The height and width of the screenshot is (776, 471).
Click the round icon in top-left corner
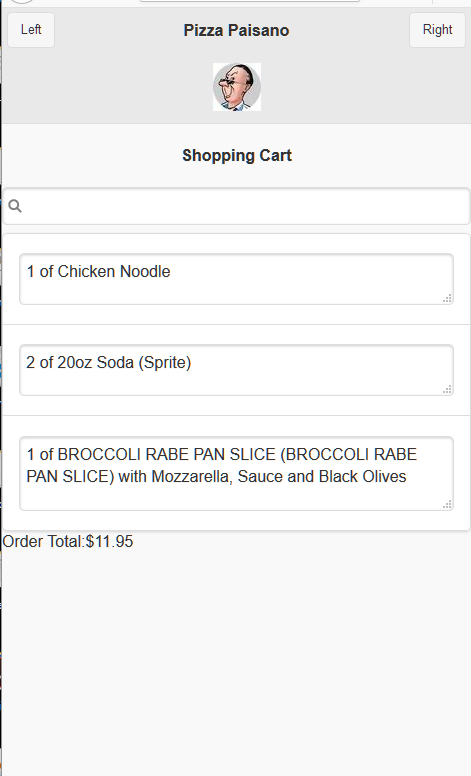tap(22, 1)
